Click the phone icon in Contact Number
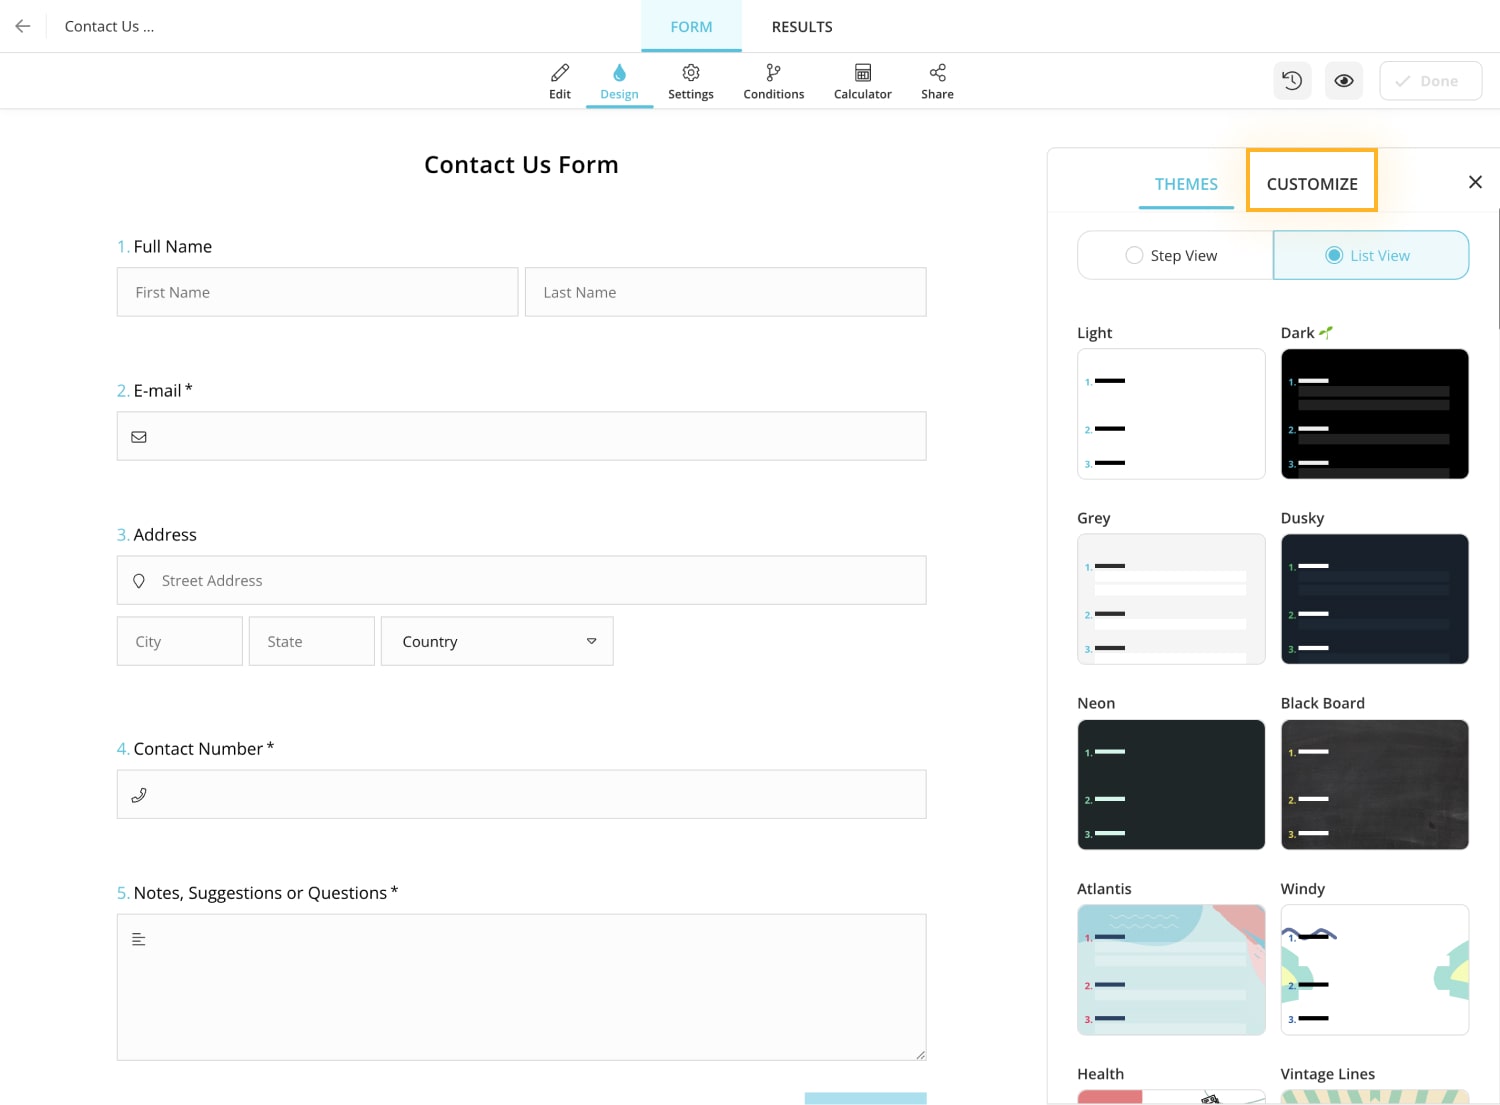1500x1105 pixels. (x=139, y=795)
